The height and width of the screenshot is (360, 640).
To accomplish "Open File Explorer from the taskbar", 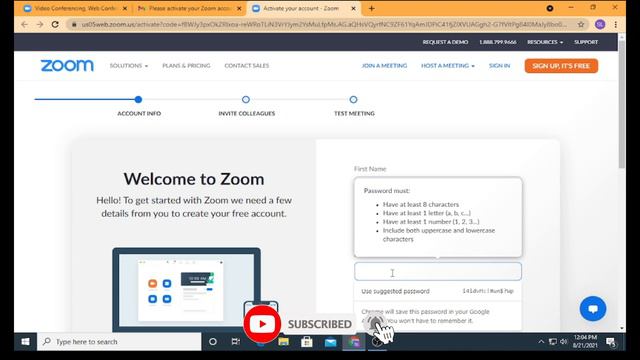I will pos(283,342).
